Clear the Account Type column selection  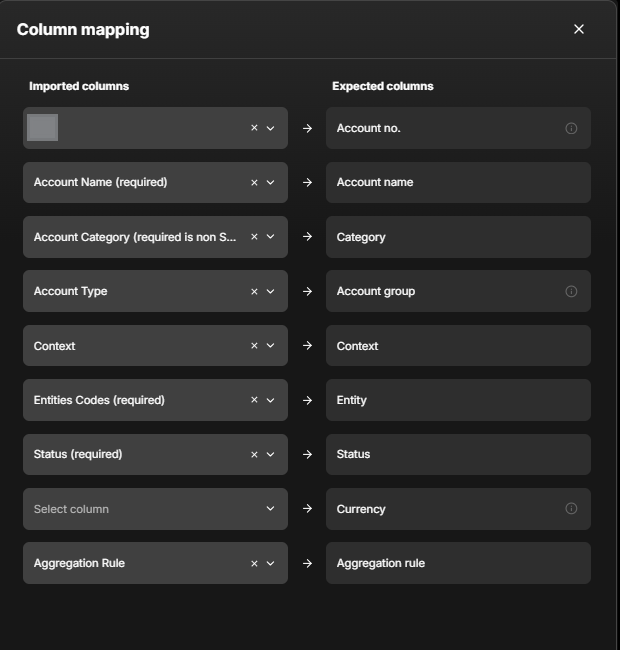[x=254, y=292]
